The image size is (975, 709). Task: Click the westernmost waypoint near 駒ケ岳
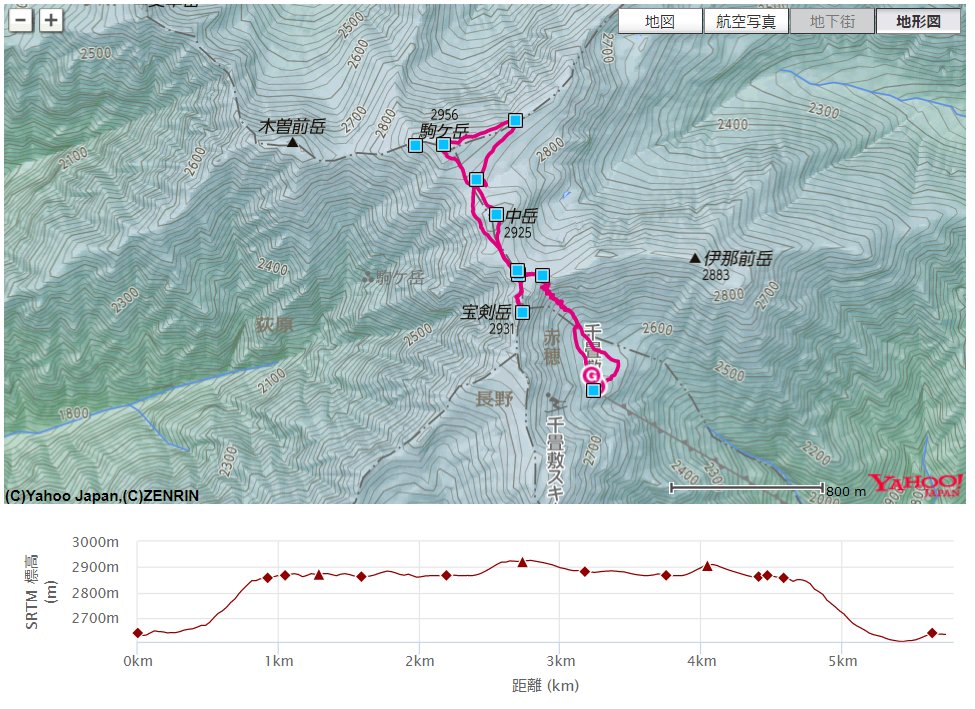[416, 145]
